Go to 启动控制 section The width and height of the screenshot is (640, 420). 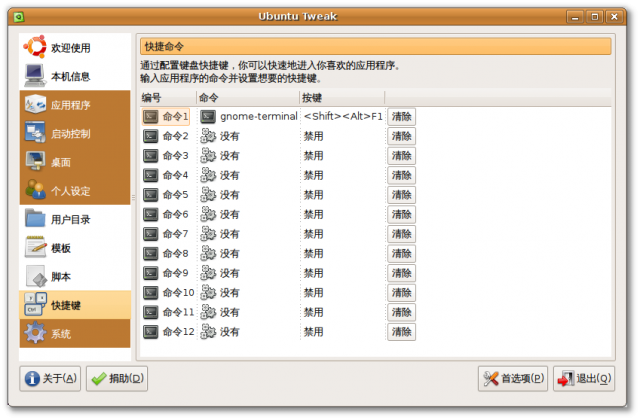tap(75, 133)
